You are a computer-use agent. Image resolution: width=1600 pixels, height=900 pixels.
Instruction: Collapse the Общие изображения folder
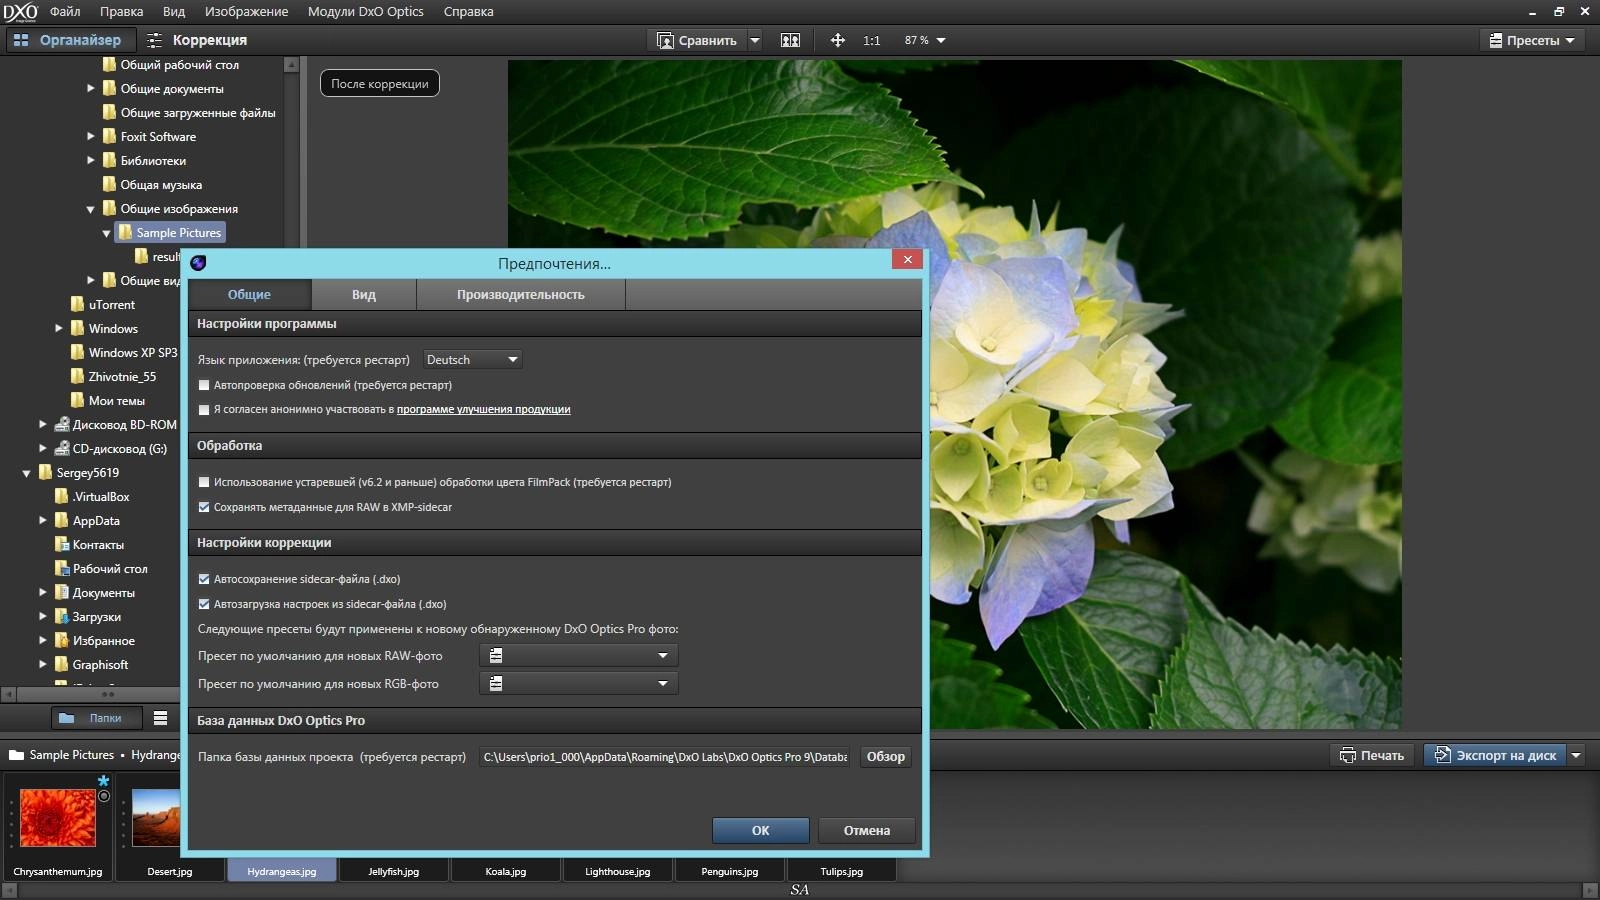91,209
